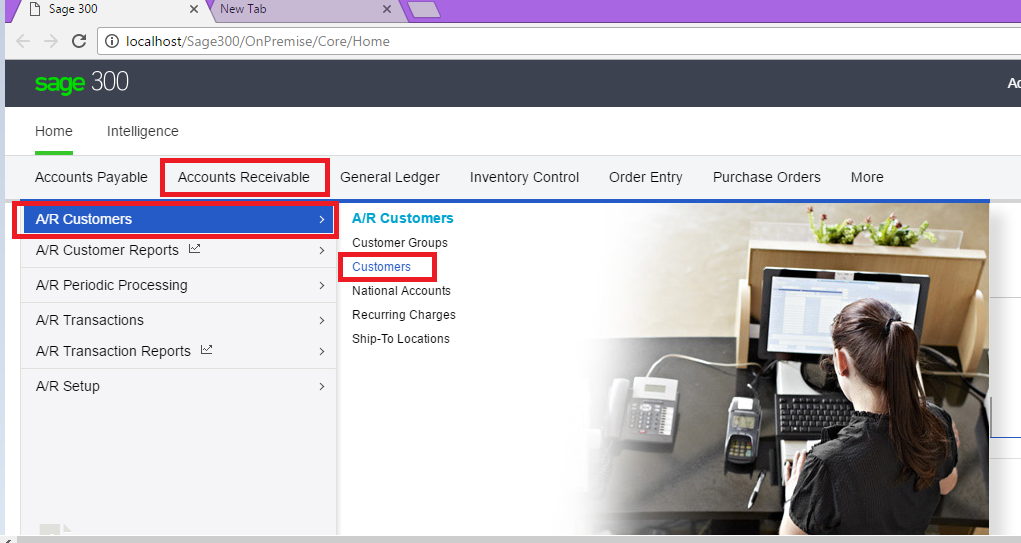Open the General Ledger menu
Image resolution: width=1021 pixels, height=543 pixels.
389,177
